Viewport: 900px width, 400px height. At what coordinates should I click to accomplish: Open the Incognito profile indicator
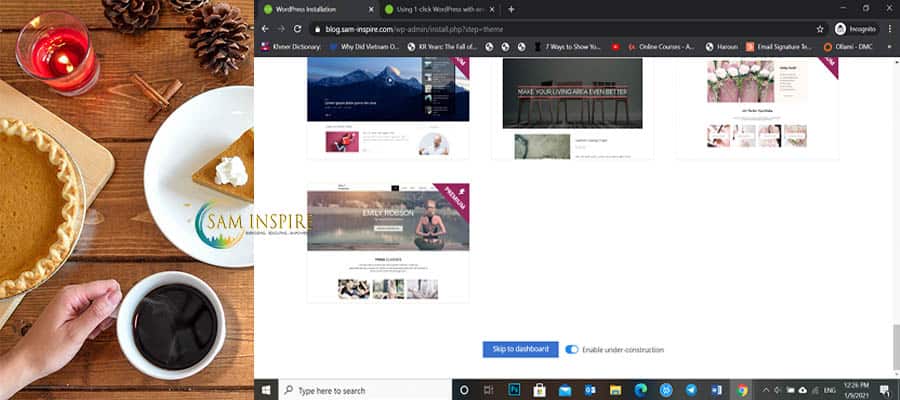[x=855, y=29]
